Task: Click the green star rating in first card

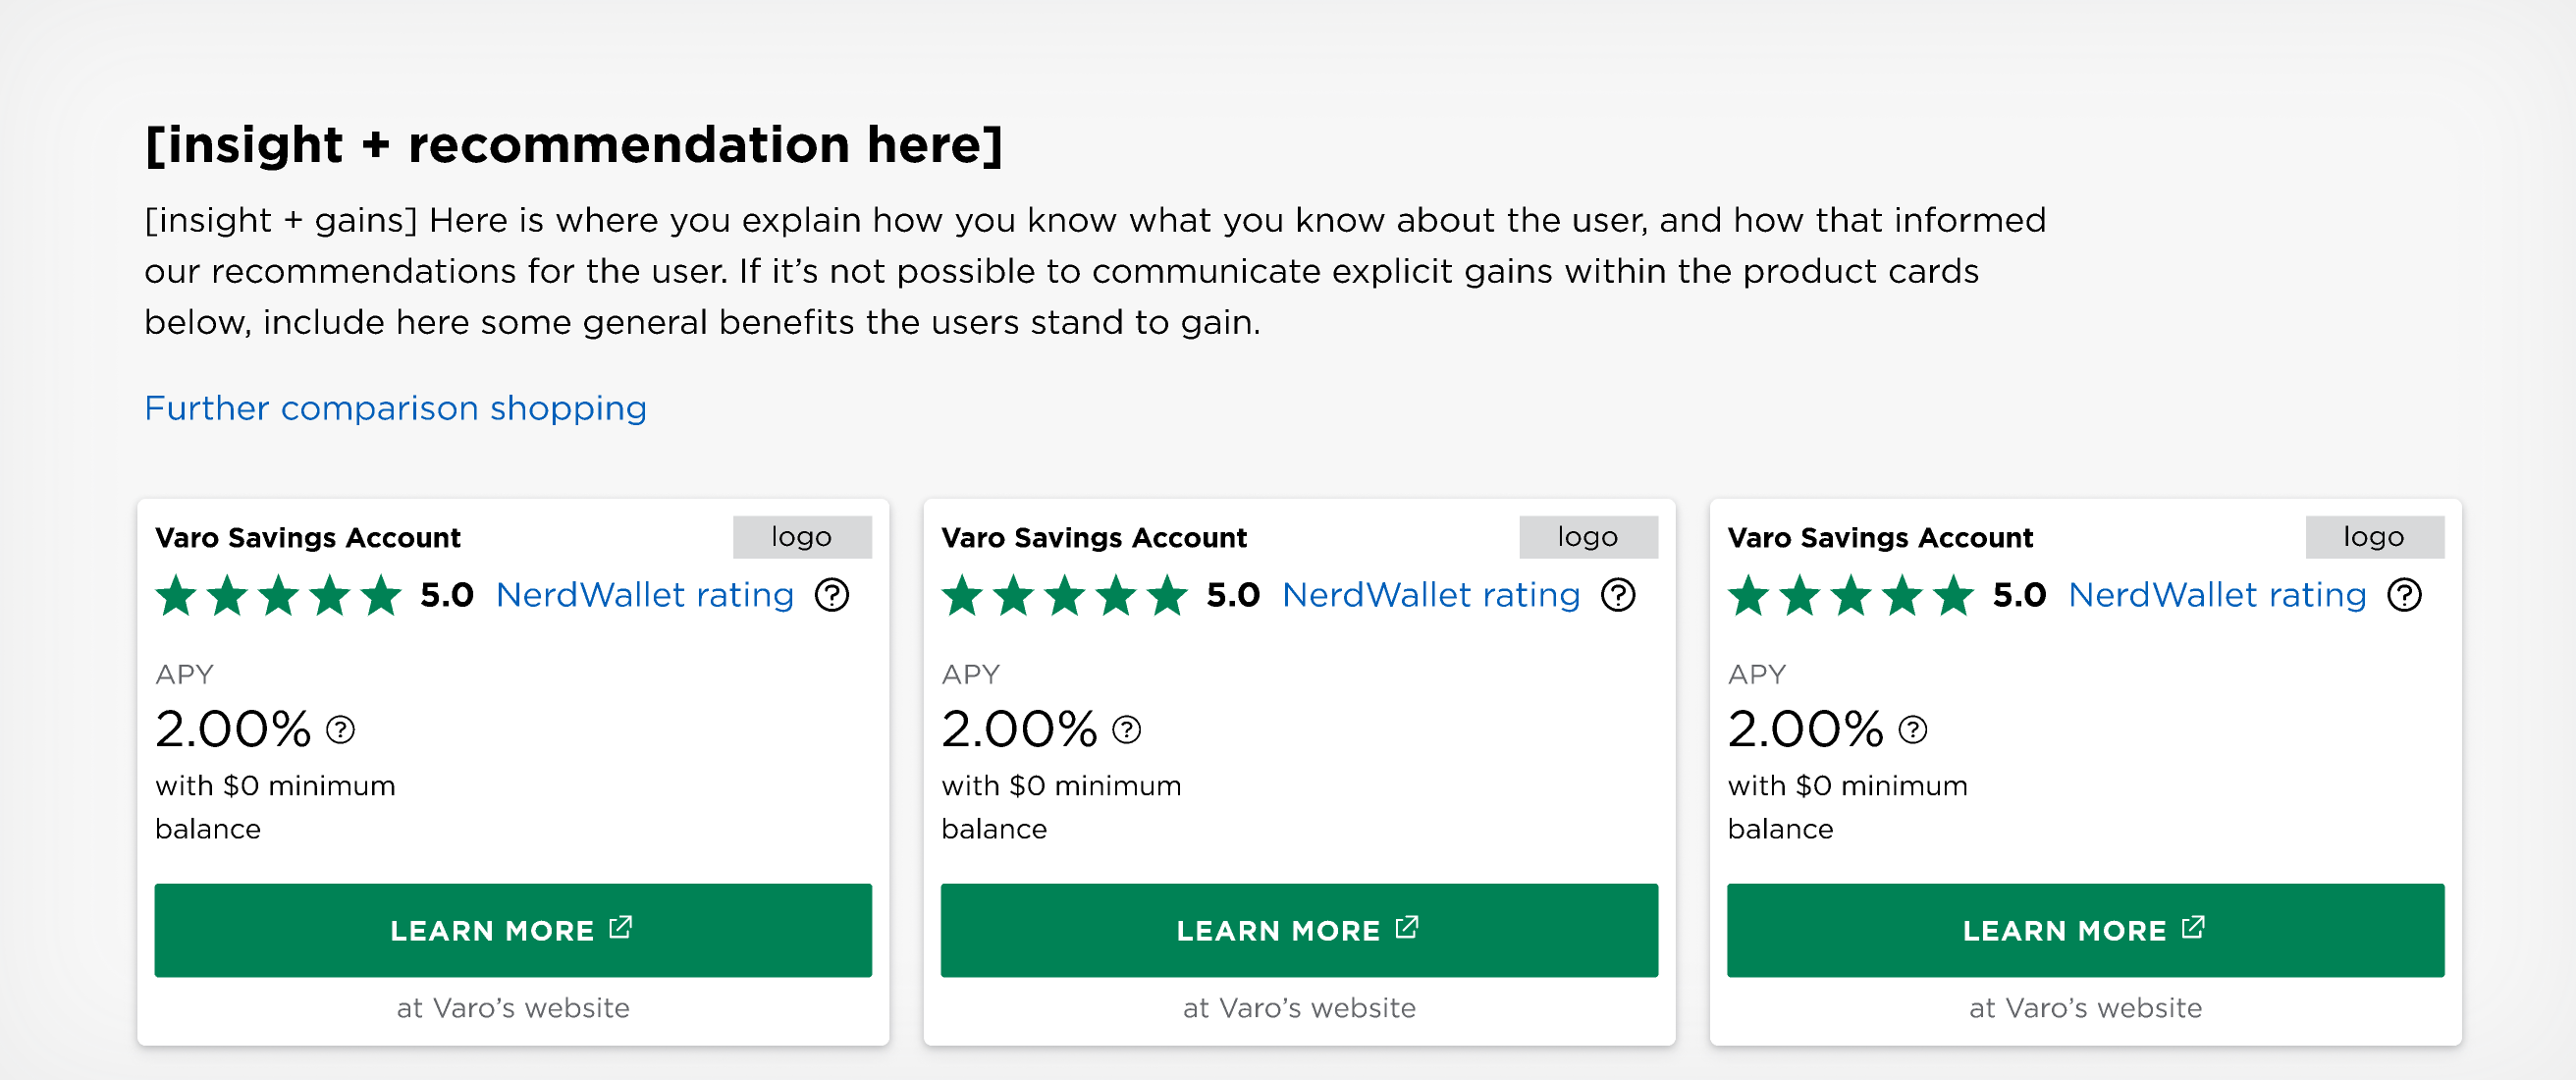Action: [x=278, y=596]
